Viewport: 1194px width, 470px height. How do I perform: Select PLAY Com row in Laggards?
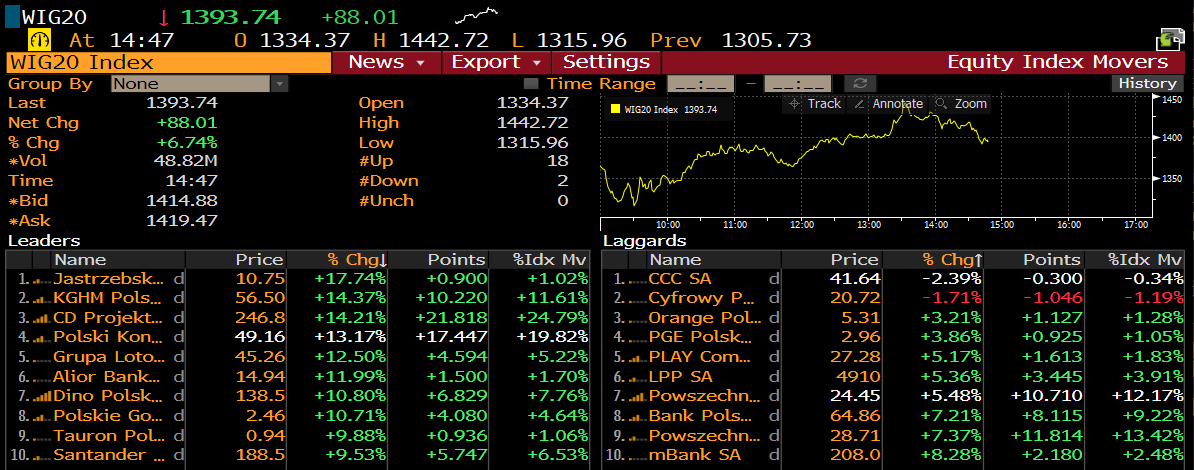tap(893, 357)
